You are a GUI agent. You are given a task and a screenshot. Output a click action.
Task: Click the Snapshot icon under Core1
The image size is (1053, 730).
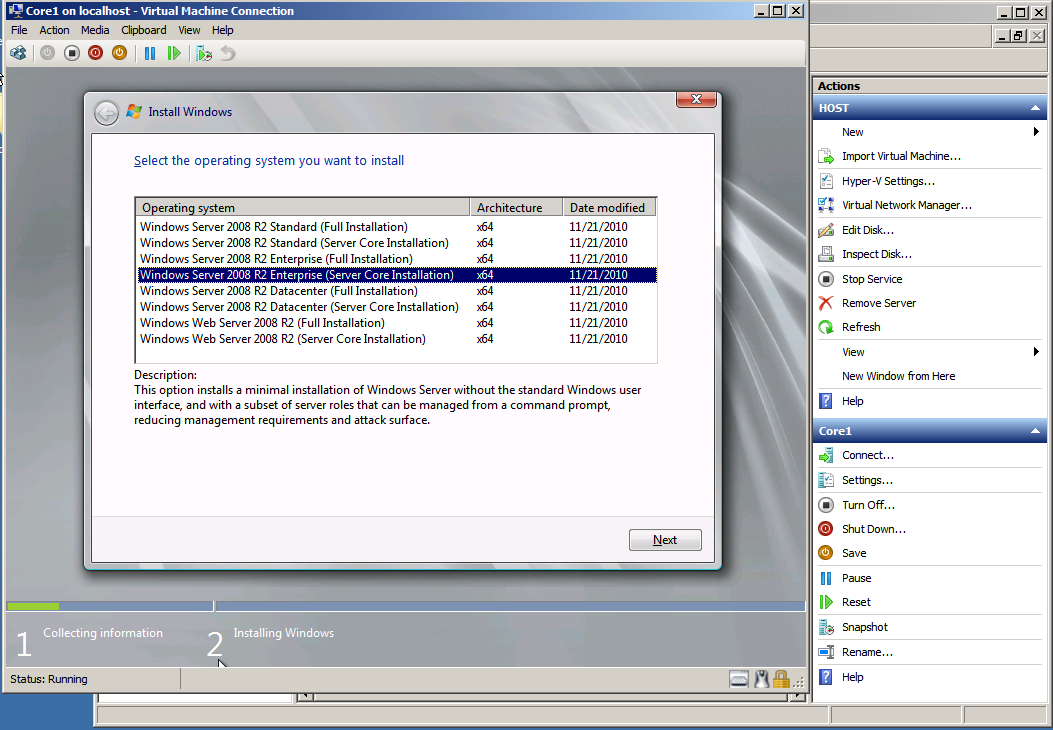click(826, 627)
